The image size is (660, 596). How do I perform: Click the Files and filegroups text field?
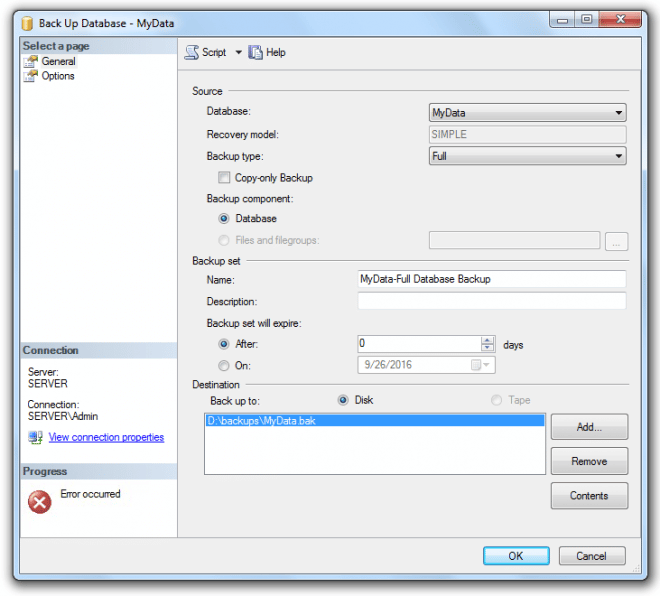514,240
